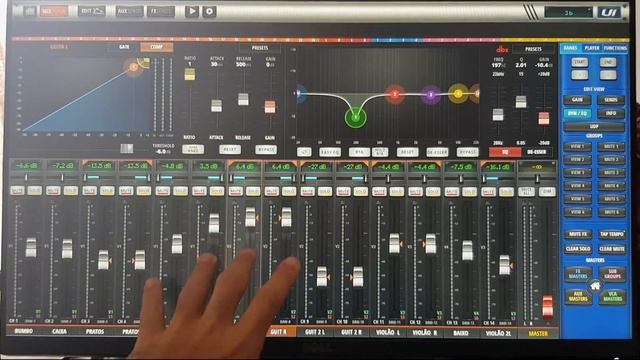This screenshot has width=640, height=360.
Task: Switch to the MIX view
Action: (53, 11)
